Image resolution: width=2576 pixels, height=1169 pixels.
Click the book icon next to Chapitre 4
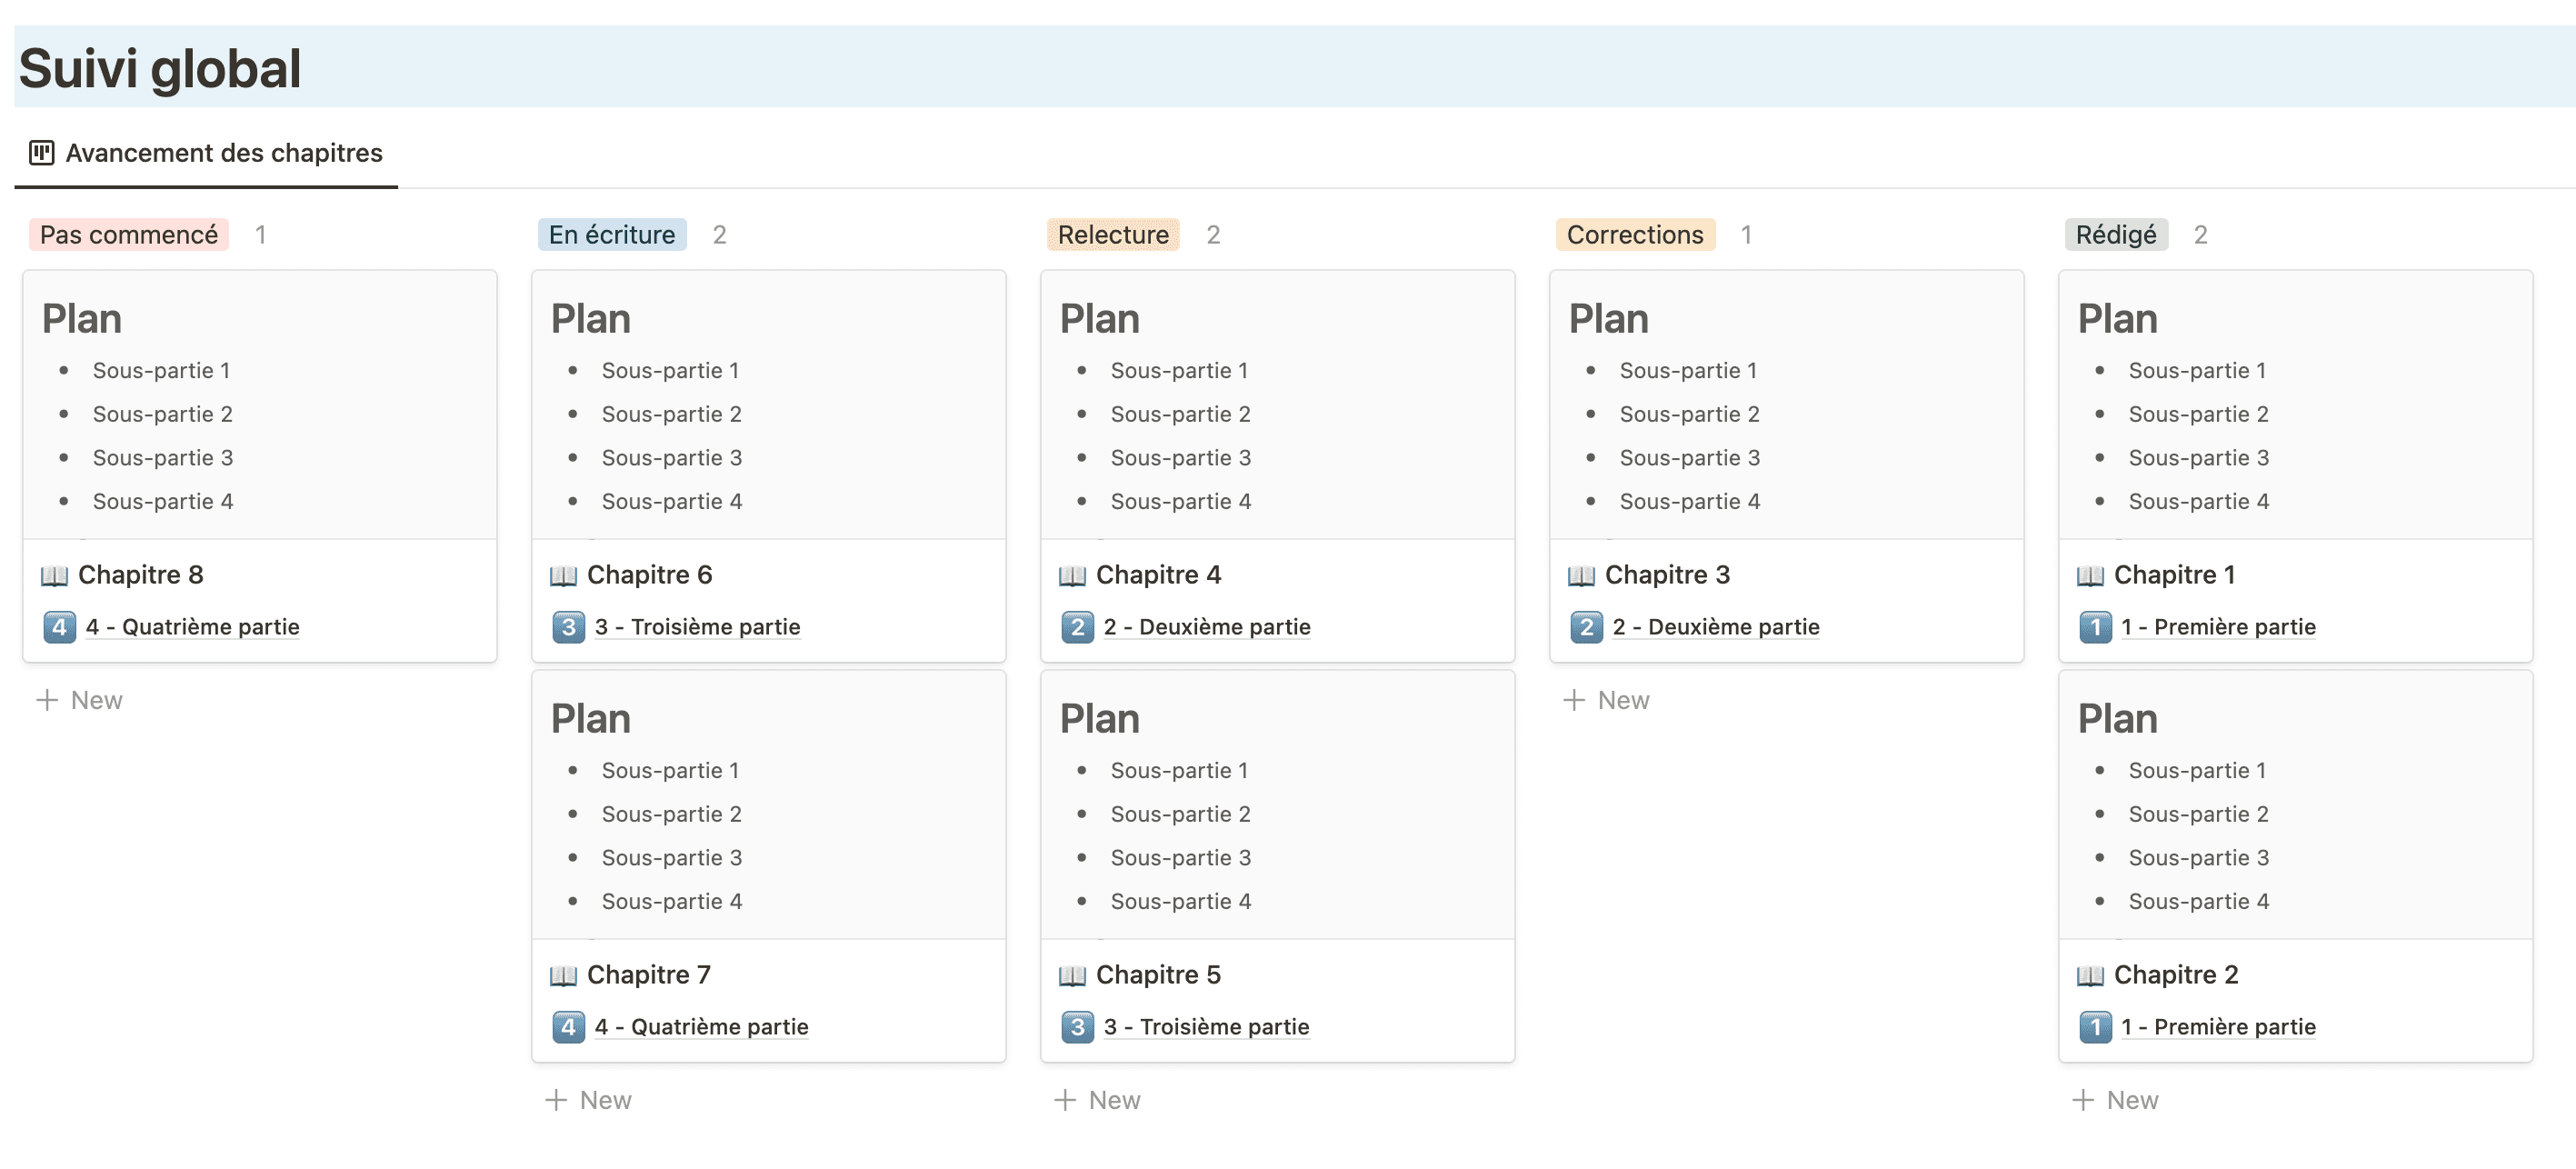1072,575
